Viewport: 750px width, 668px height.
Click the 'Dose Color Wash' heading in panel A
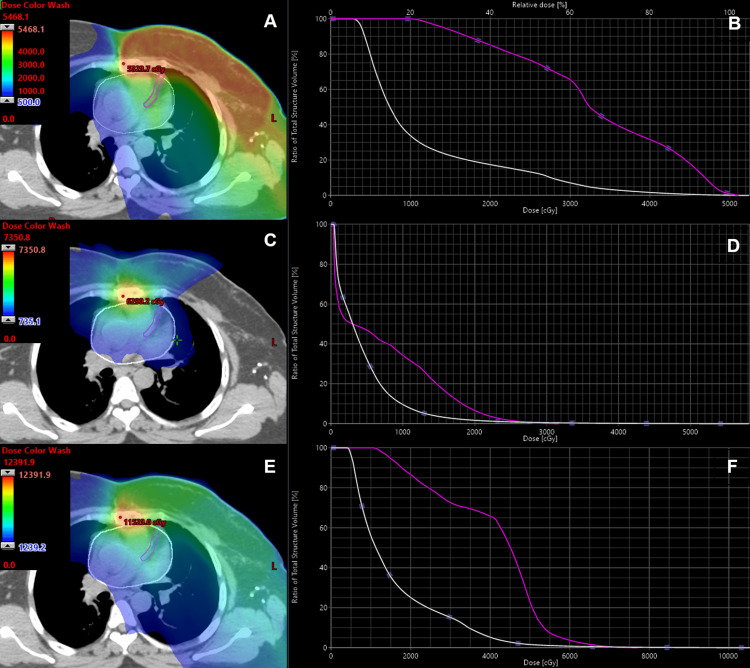[x=36, y=5]
